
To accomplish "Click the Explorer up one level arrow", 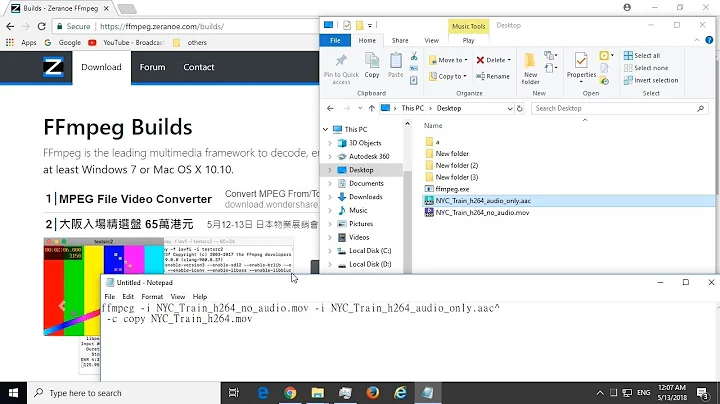I will [x=371, y=108].
